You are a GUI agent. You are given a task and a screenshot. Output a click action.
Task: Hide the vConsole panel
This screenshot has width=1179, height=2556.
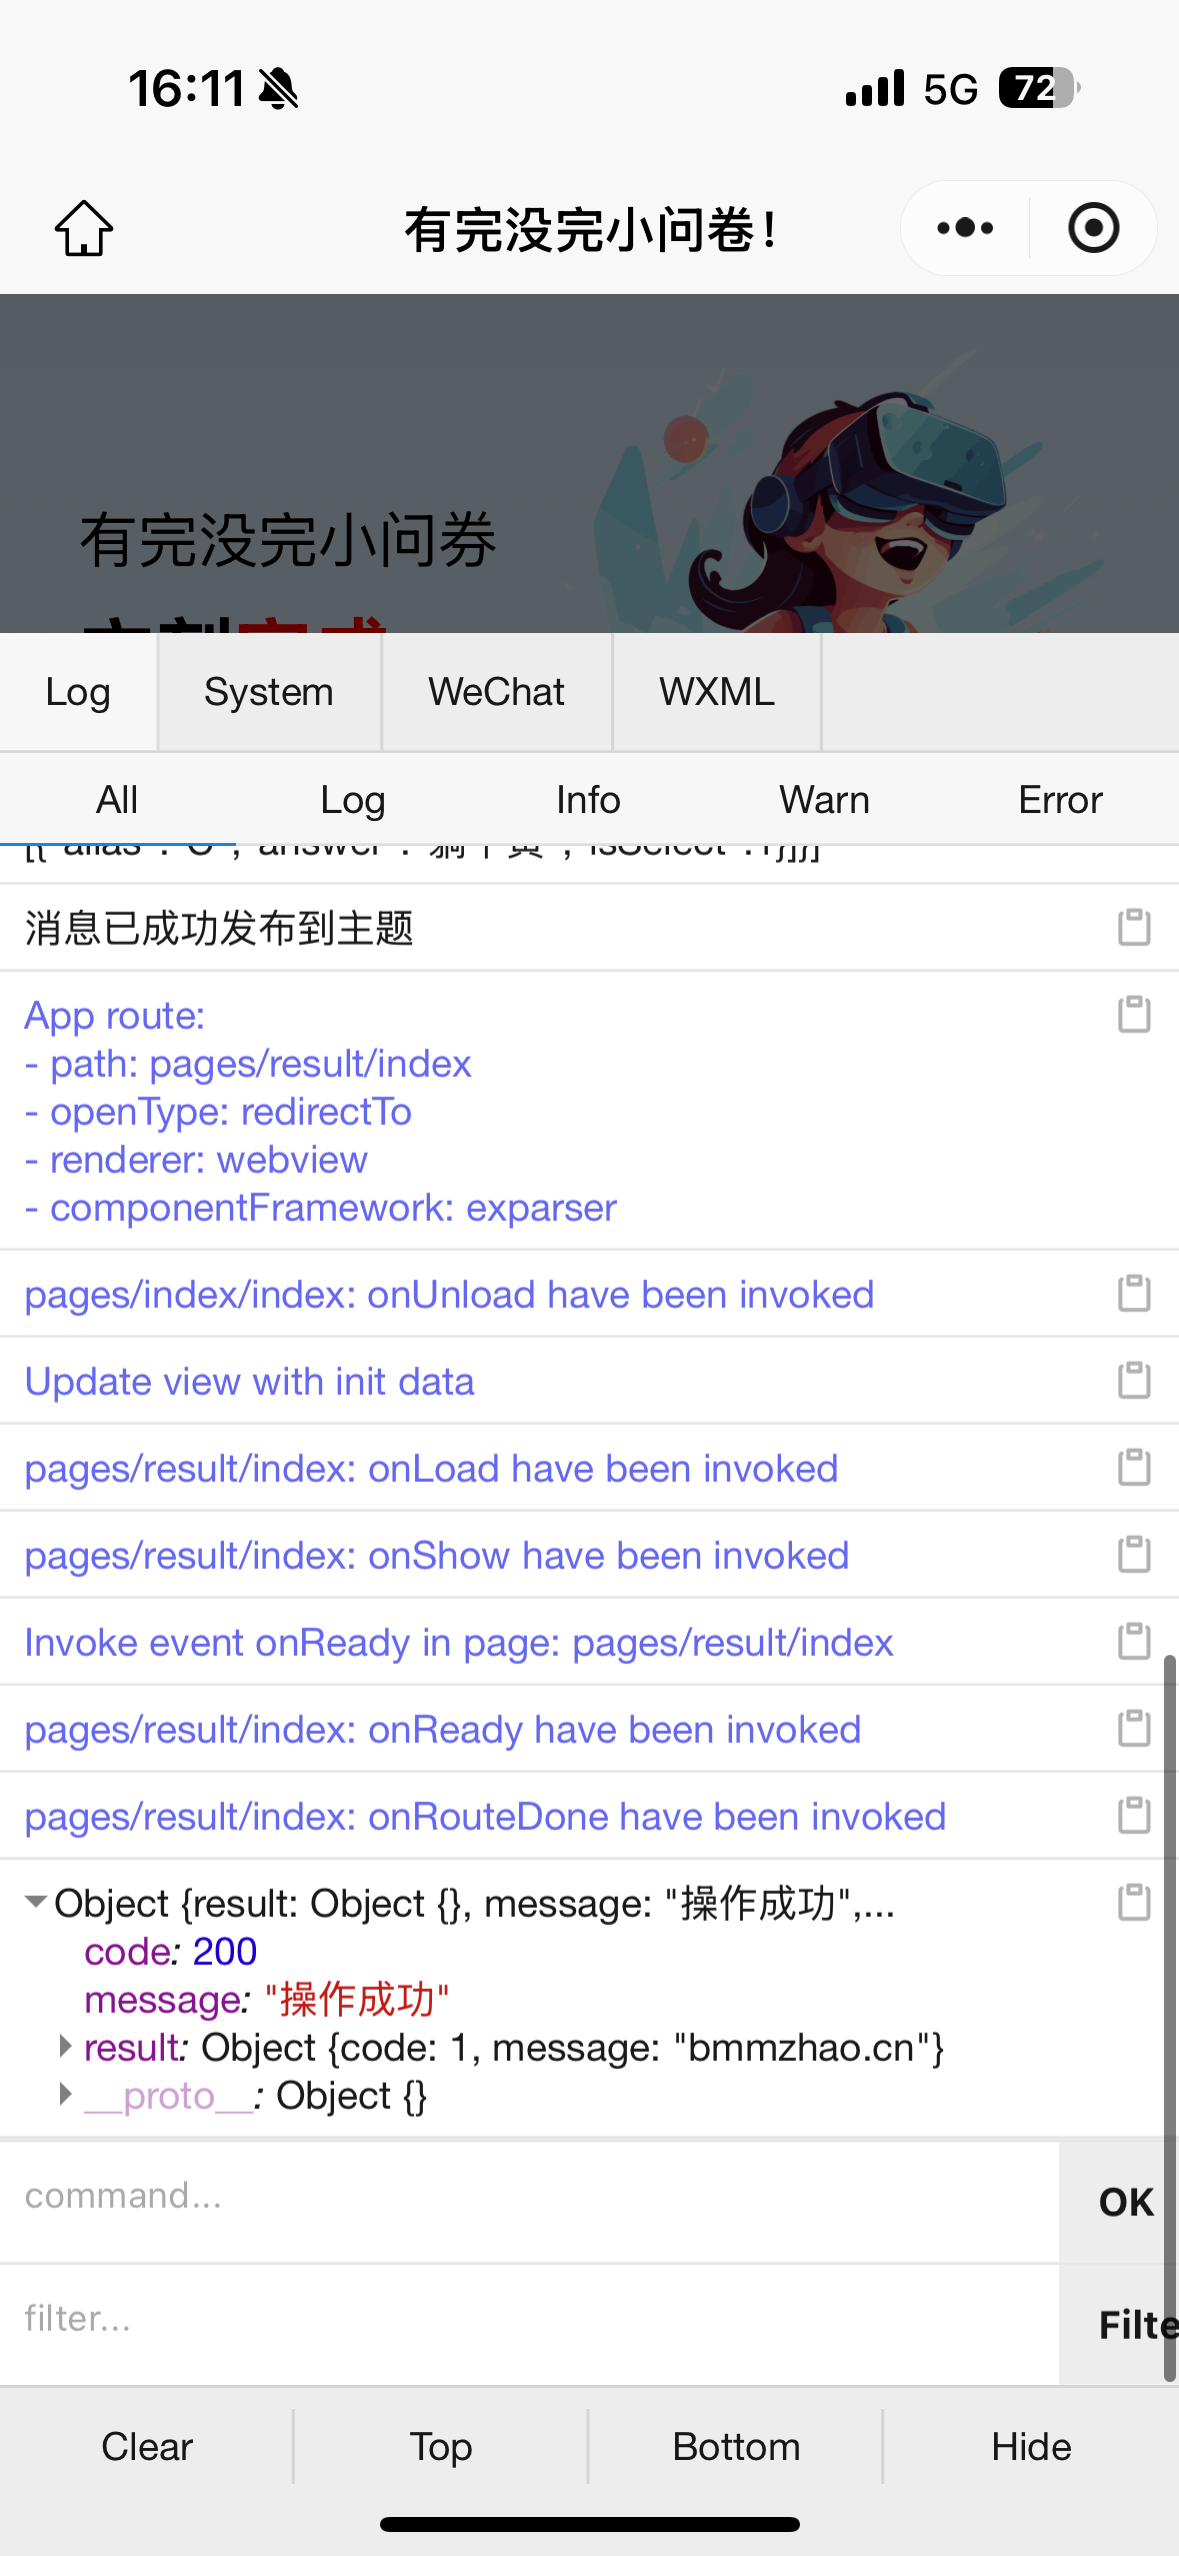(1031, 2447)
